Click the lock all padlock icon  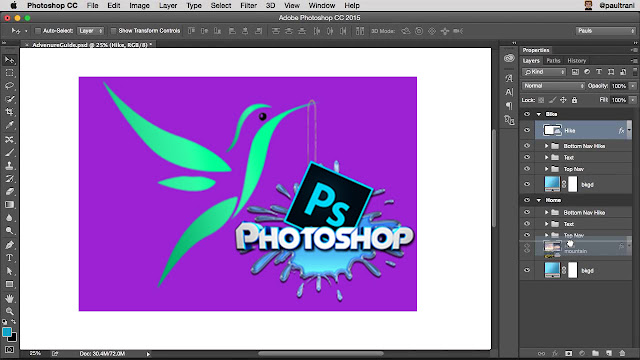[574, 100]
